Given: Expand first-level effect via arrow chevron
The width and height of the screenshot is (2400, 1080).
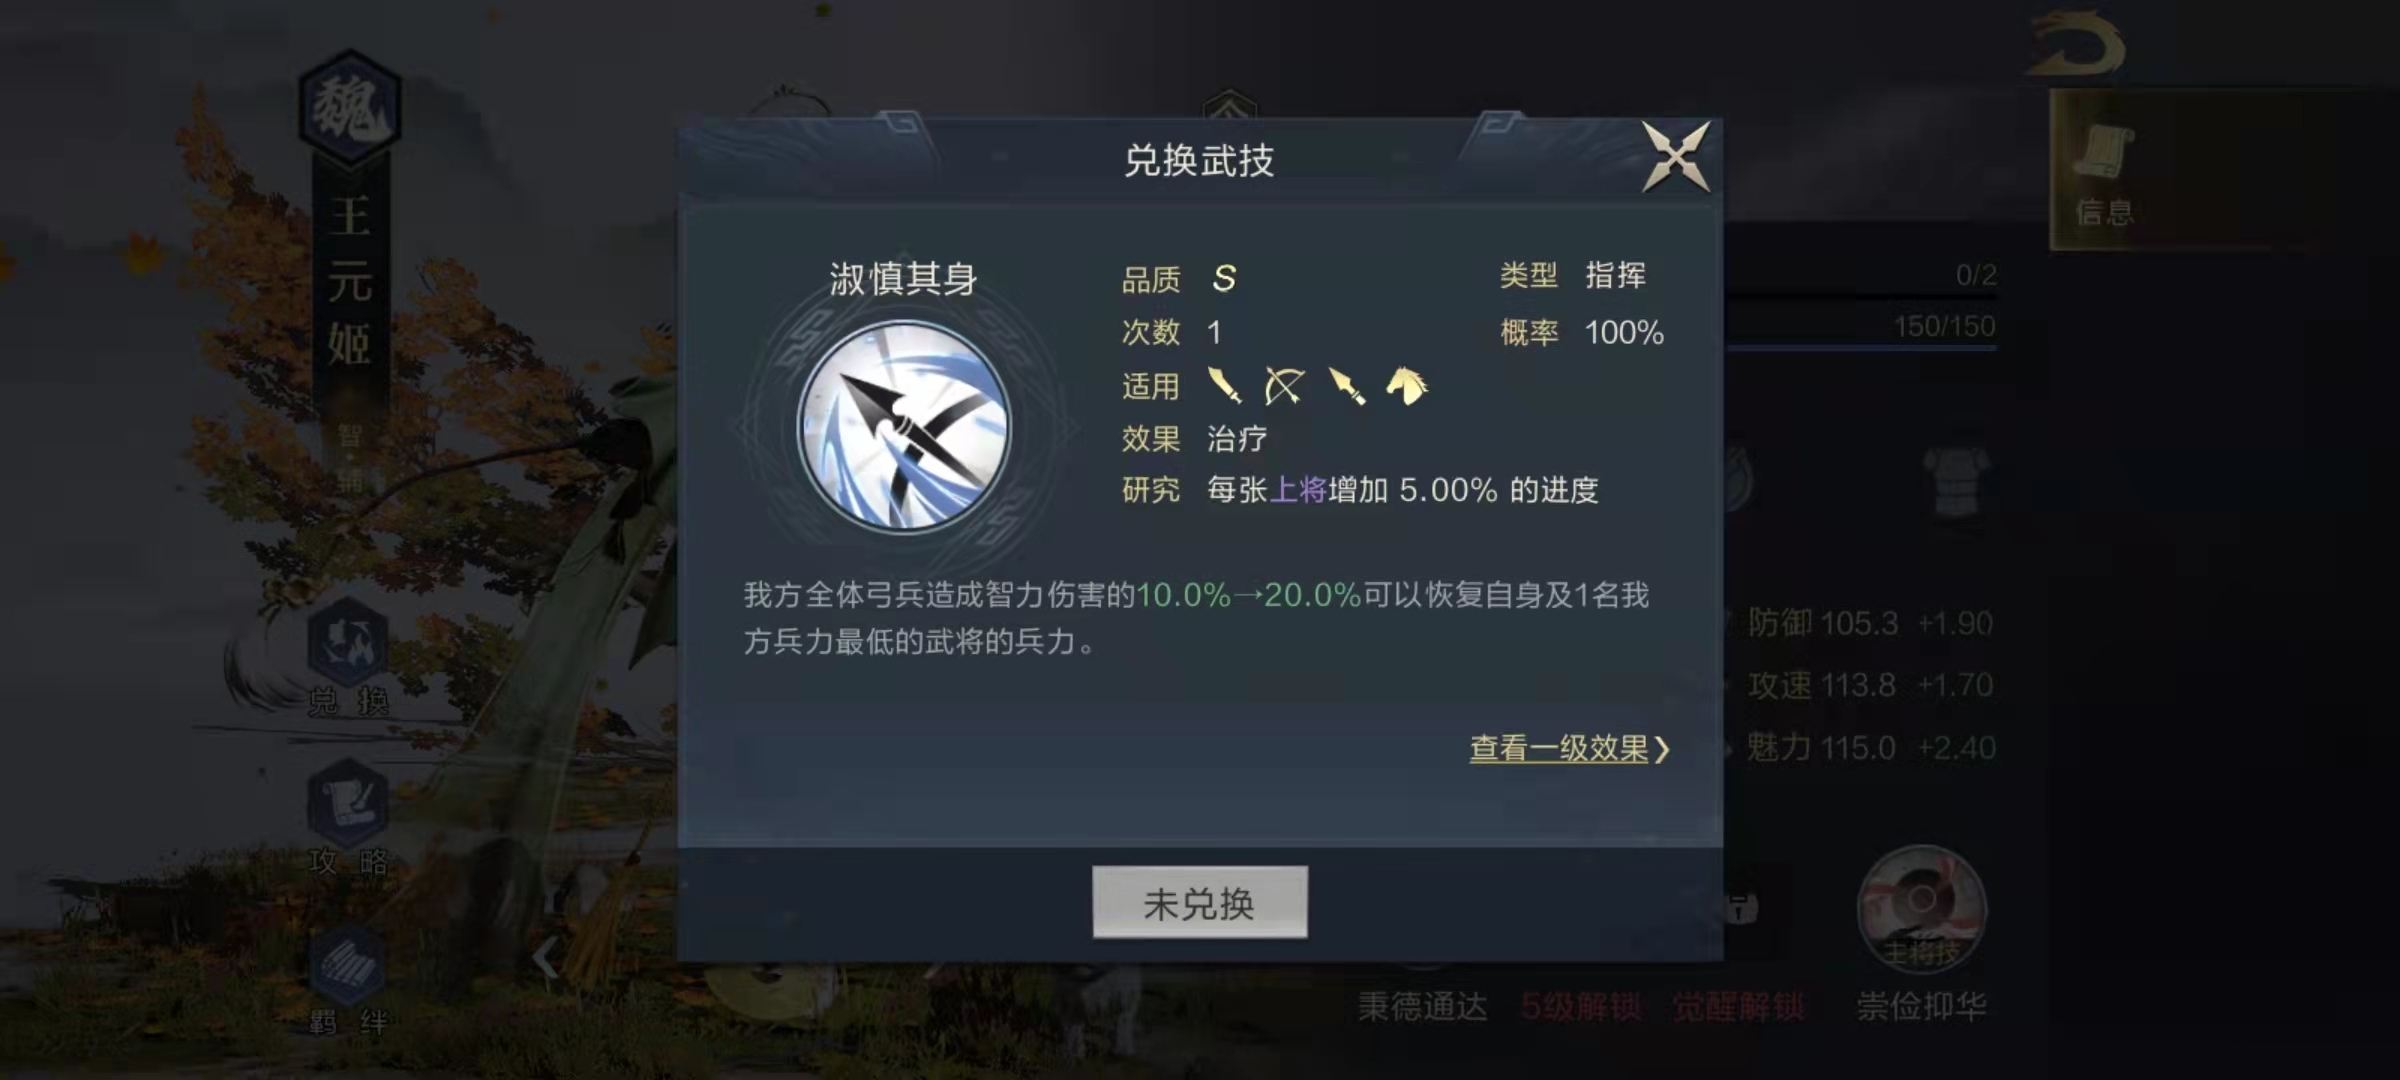Looking at the screenshot, I should (1661, 749).
